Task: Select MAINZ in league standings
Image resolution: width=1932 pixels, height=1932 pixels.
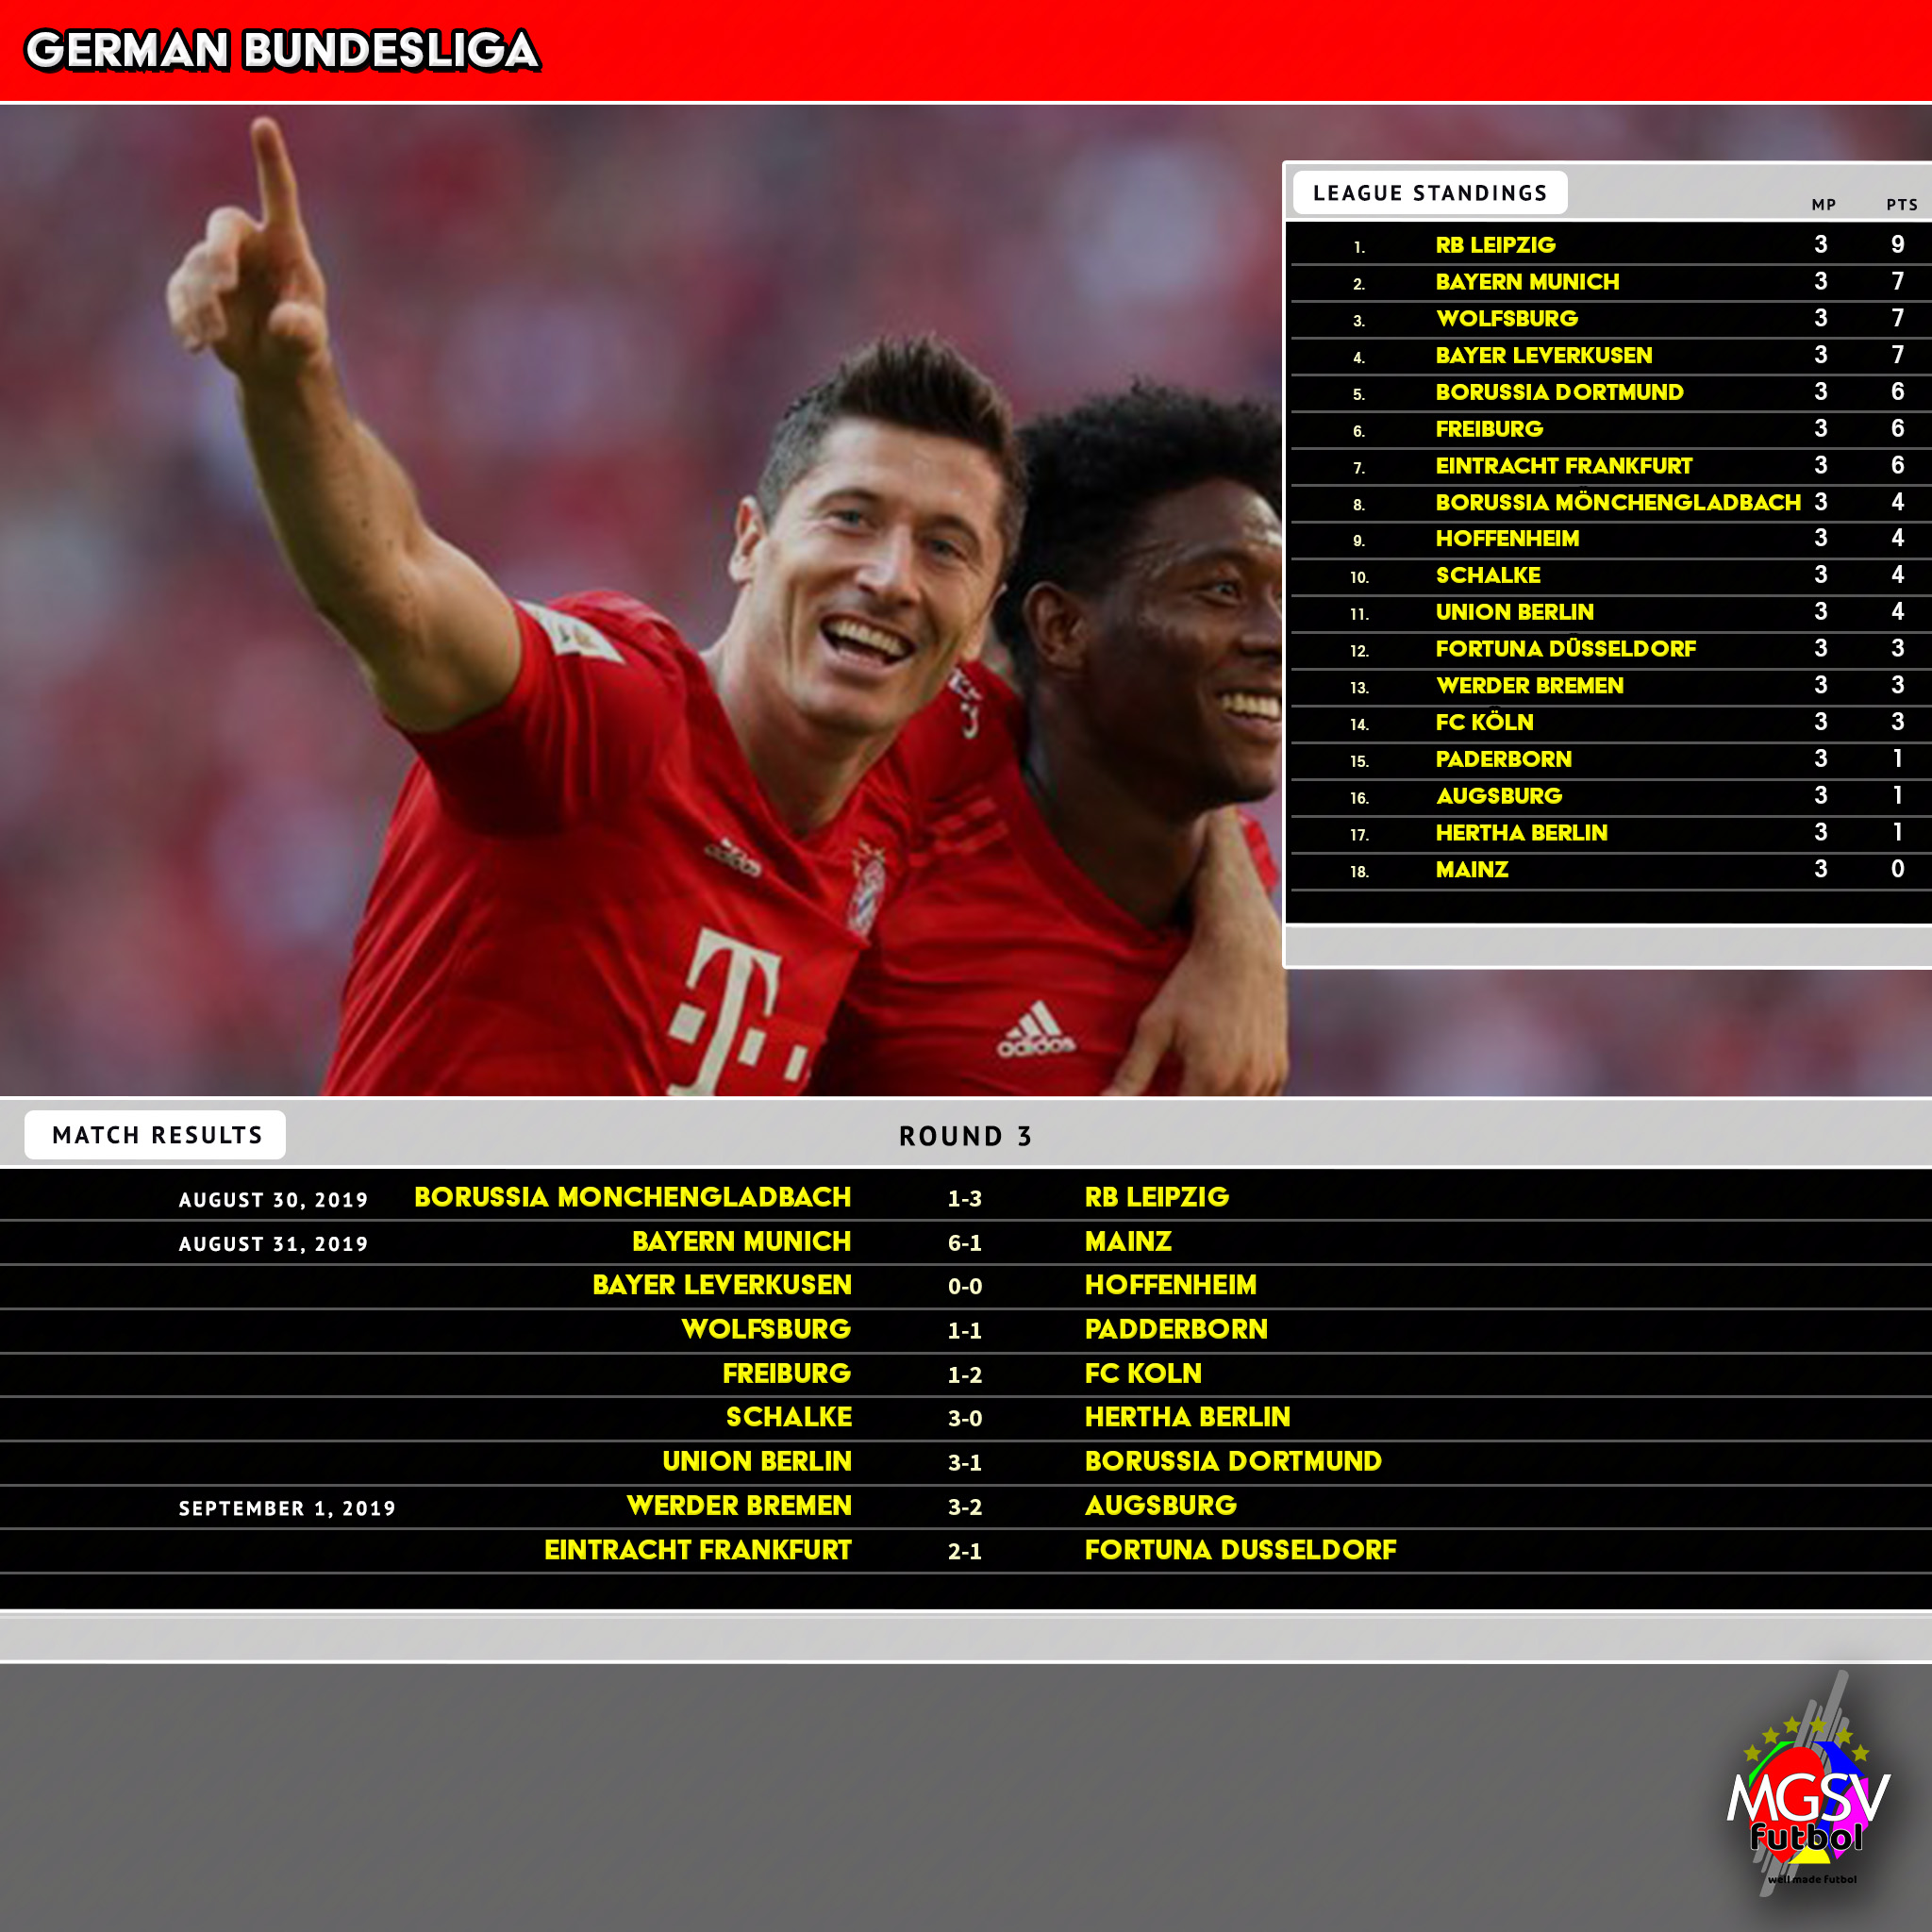Action: (1472, 870)
